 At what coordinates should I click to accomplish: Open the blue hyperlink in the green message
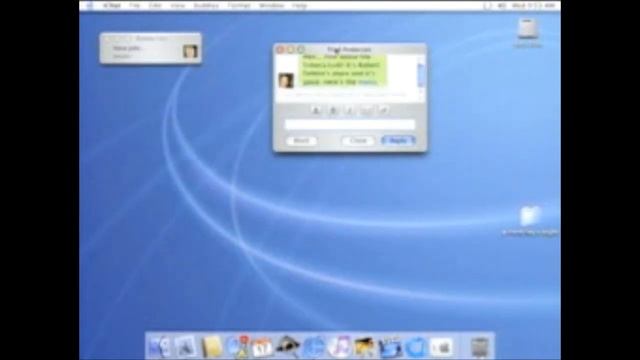coord(367,82)
